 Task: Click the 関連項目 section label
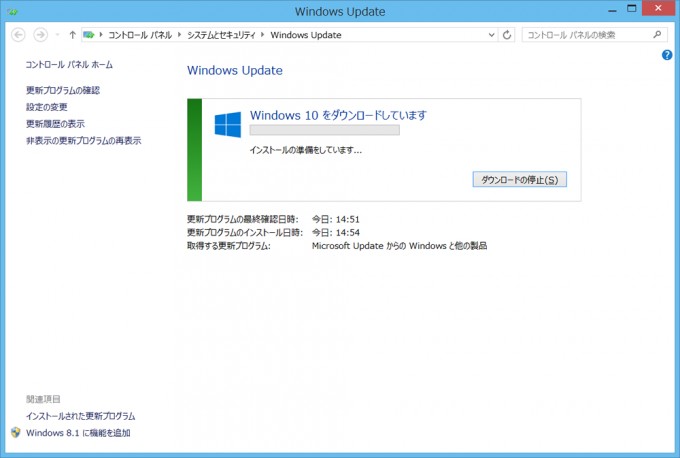[x=43, y=399]
